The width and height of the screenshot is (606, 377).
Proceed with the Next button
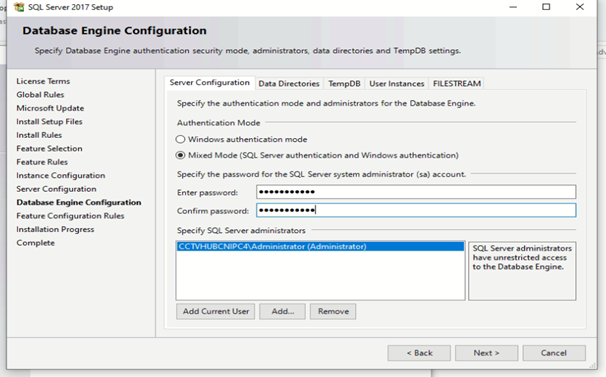click(487, 353)
